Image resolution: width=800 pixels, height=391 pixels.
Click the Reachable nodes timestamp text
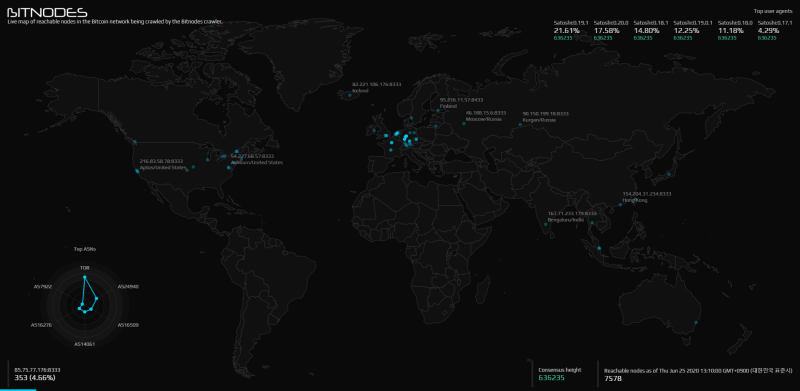click(698, 371)
